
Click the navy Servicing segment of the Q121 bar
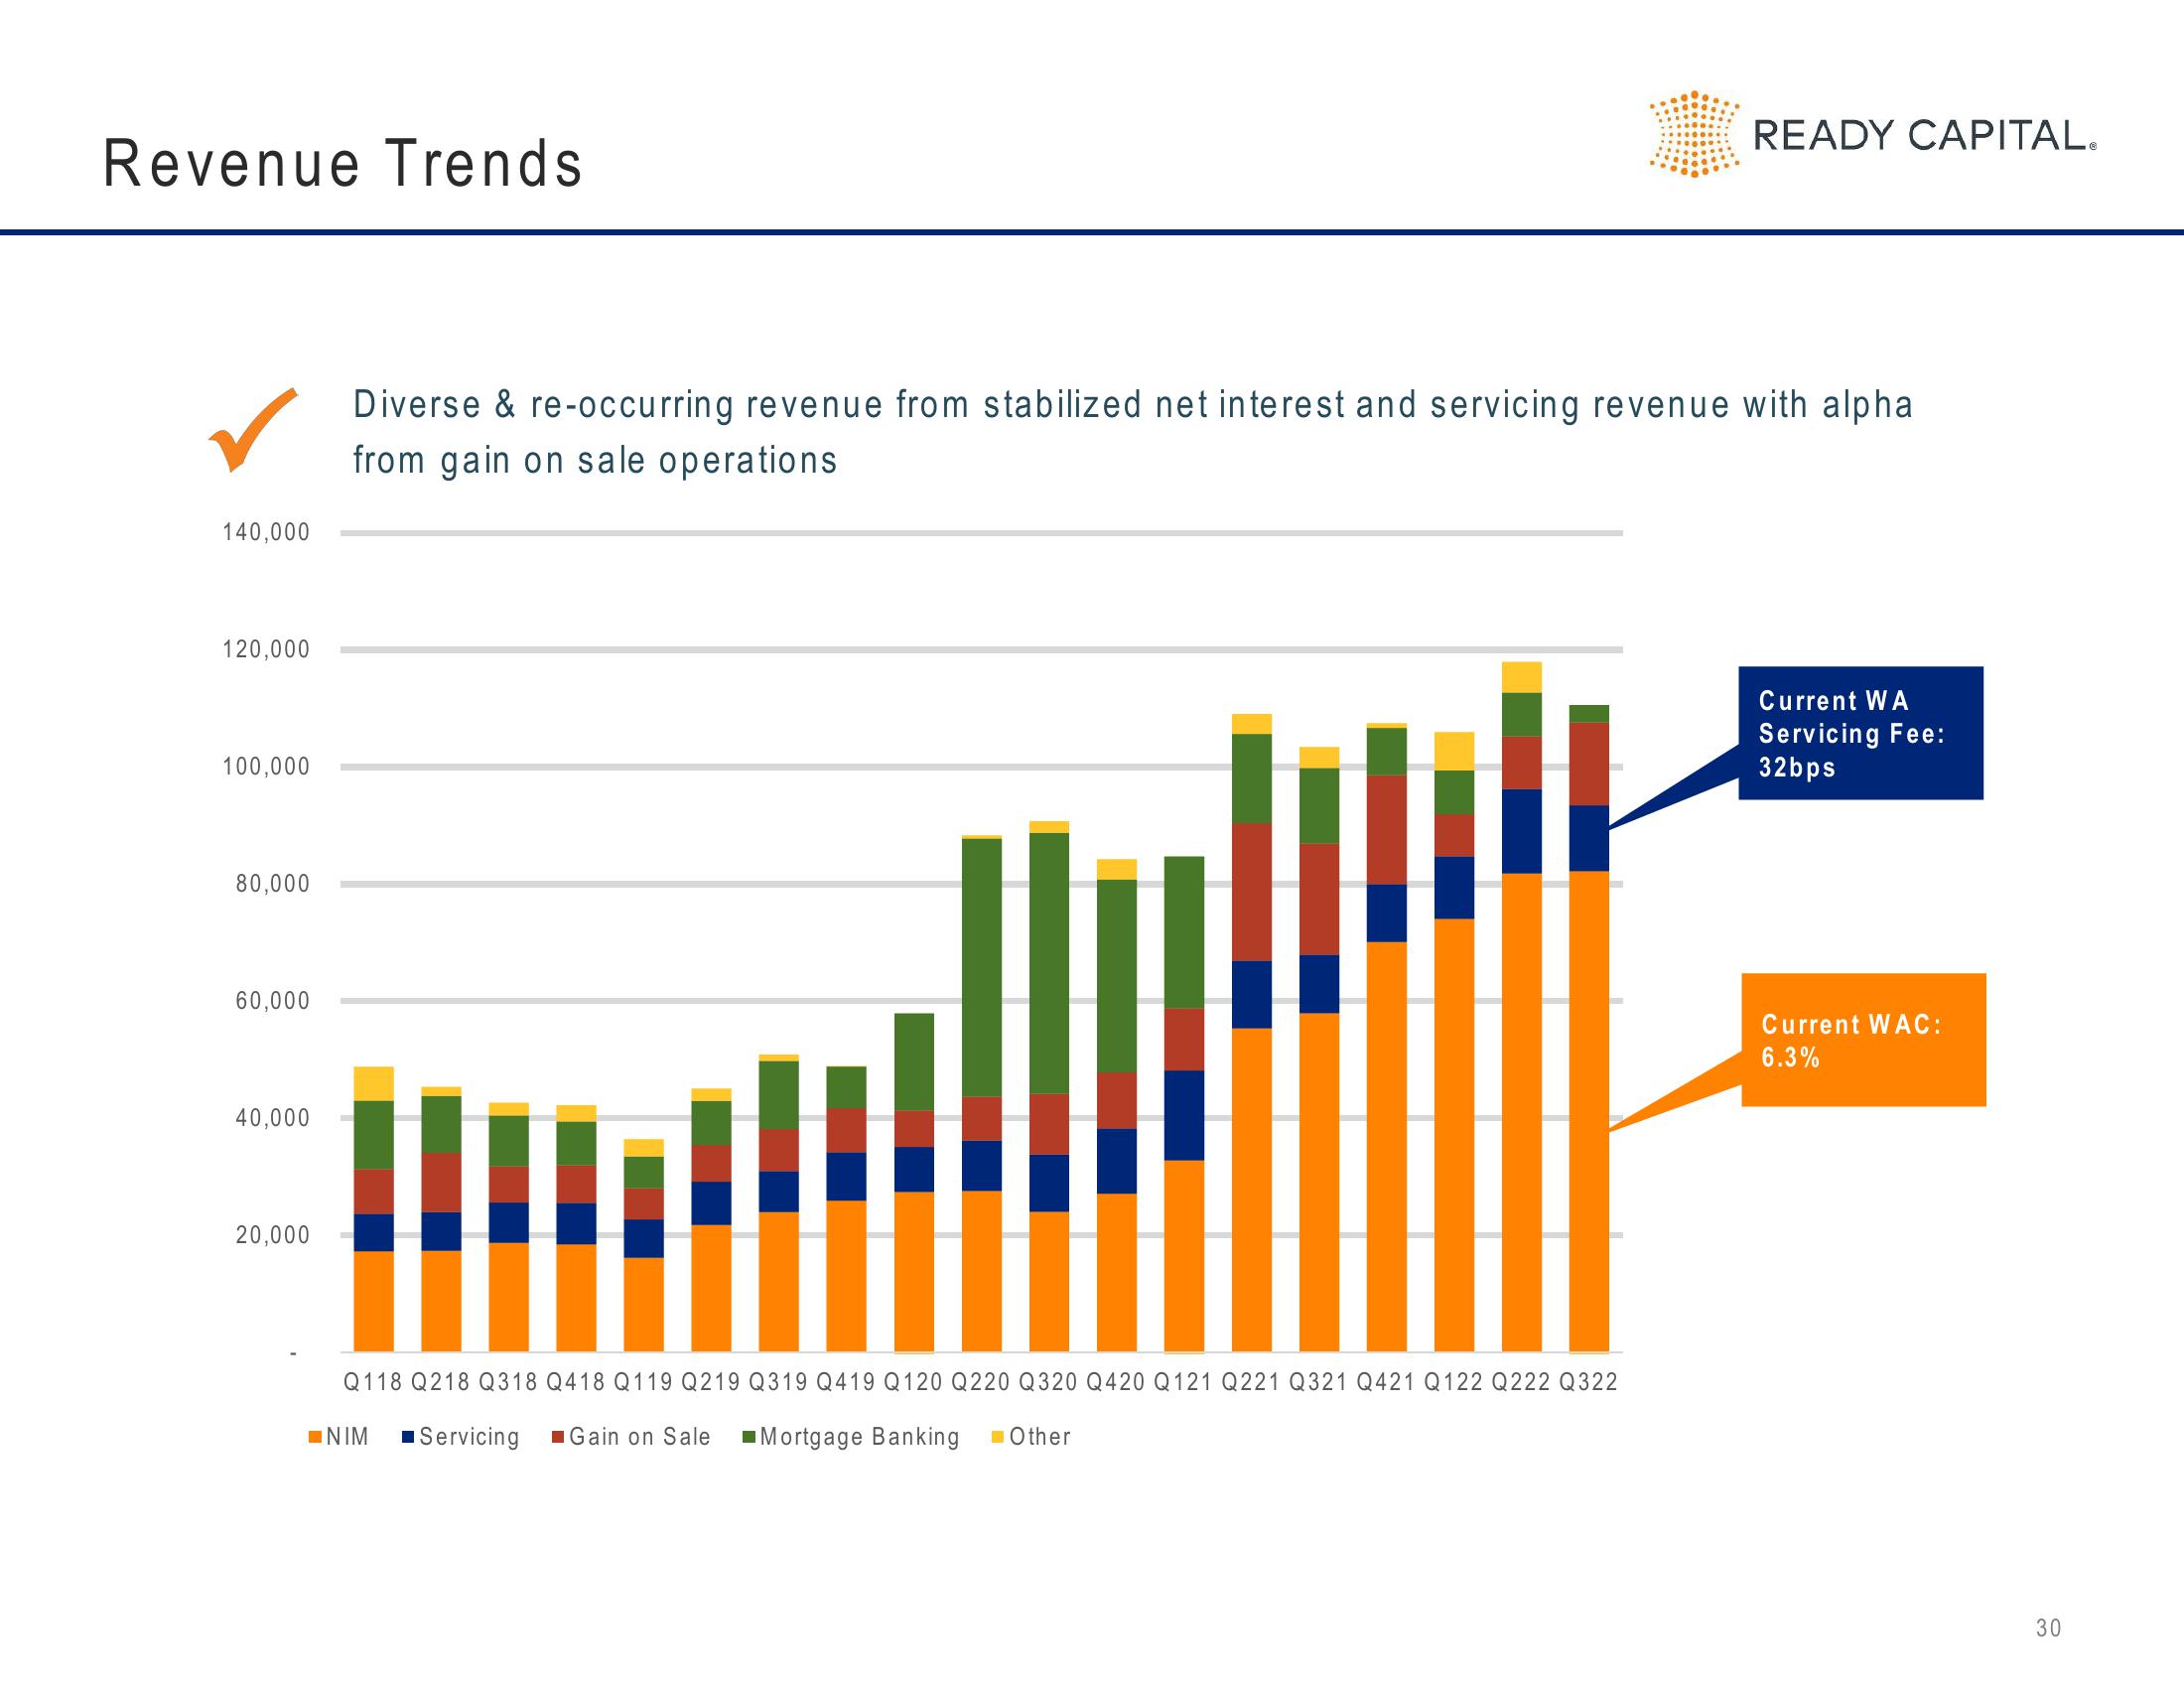1184,1115
